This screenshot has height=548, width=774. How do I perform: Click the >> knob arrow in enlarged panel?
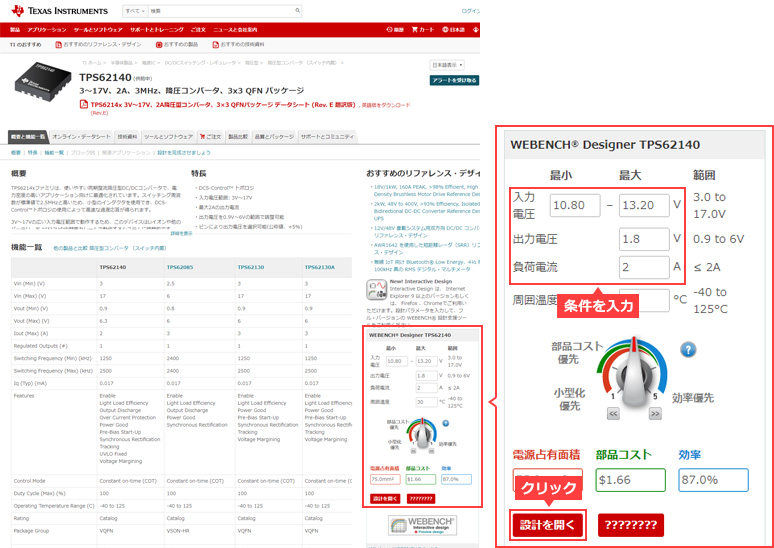655,414
